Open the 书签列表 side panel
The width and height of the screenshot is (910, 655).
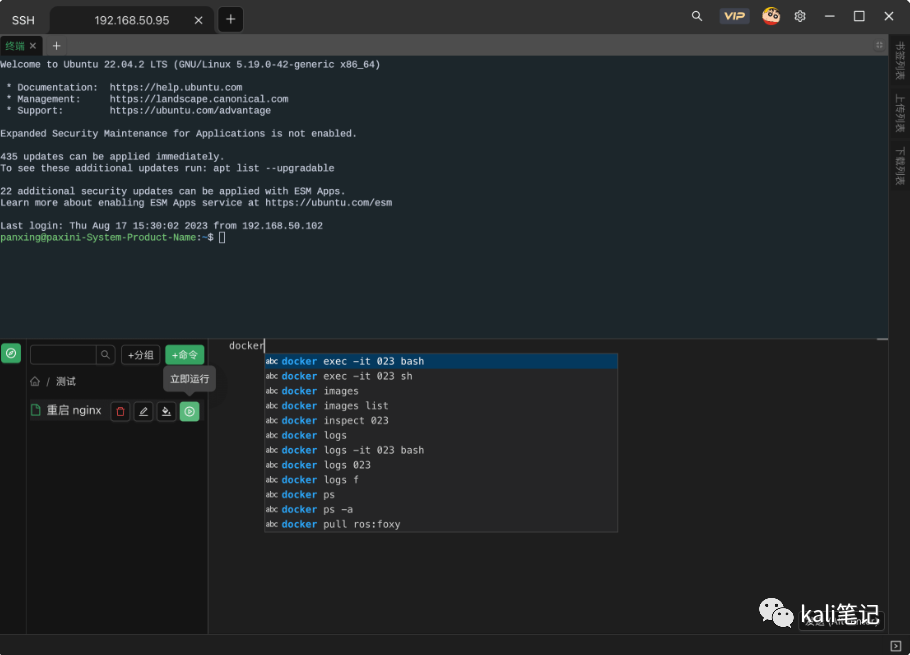pyautogui.click(x=900, y=60)
